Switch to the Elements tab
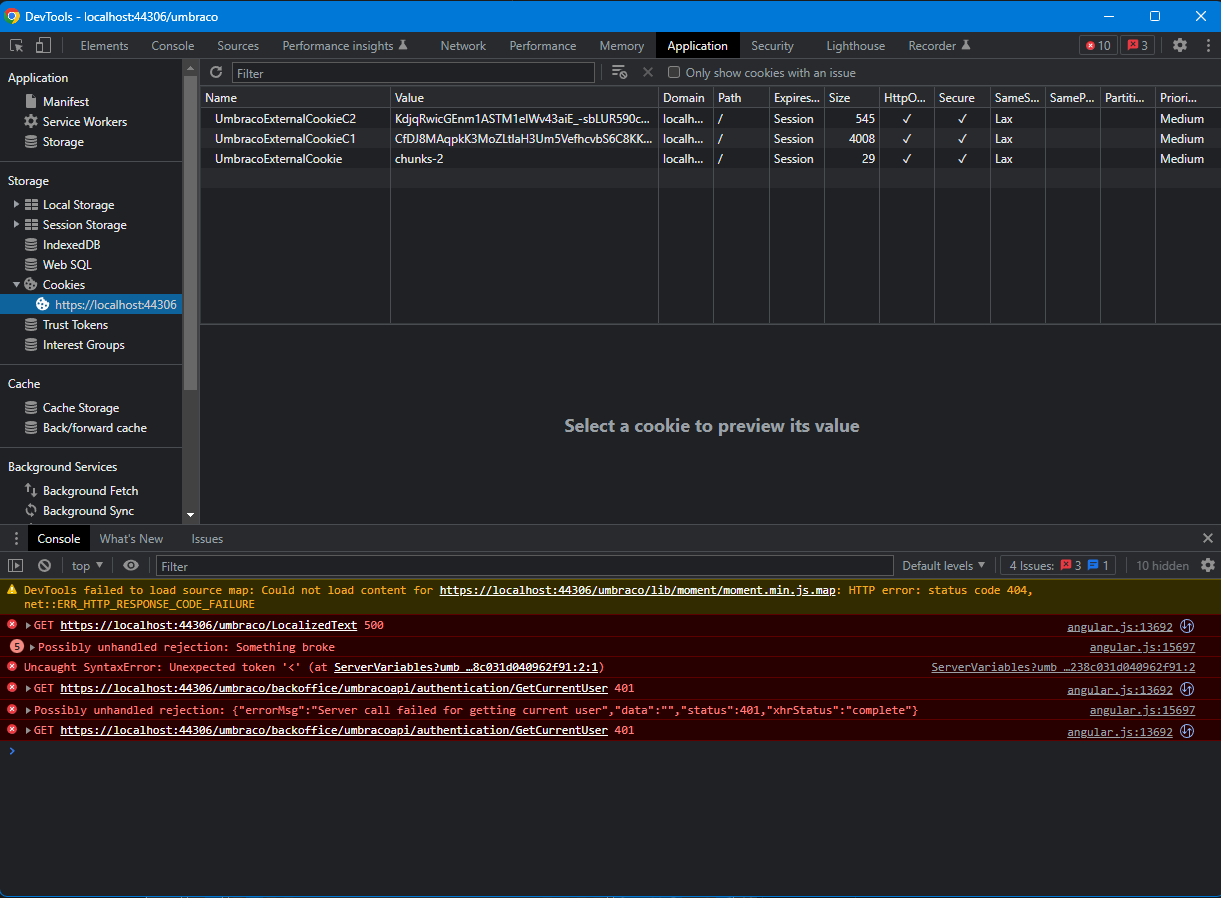Viewport: 1221px width, 898px height. 104,45
